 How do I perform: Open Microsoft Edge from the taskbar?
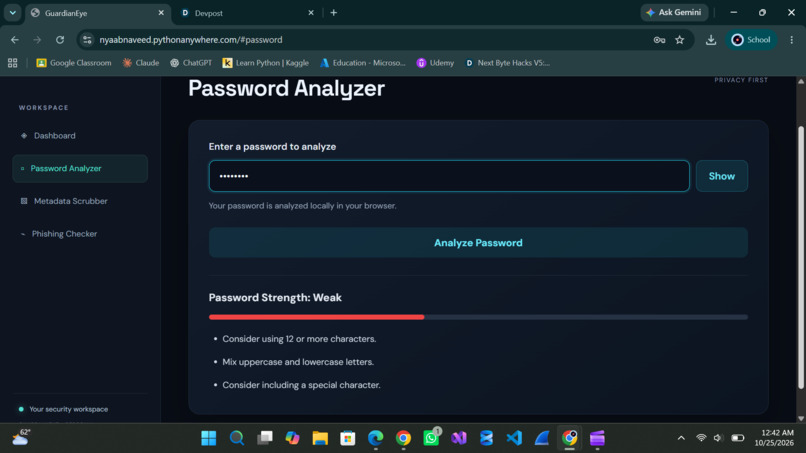click(376, 438)
